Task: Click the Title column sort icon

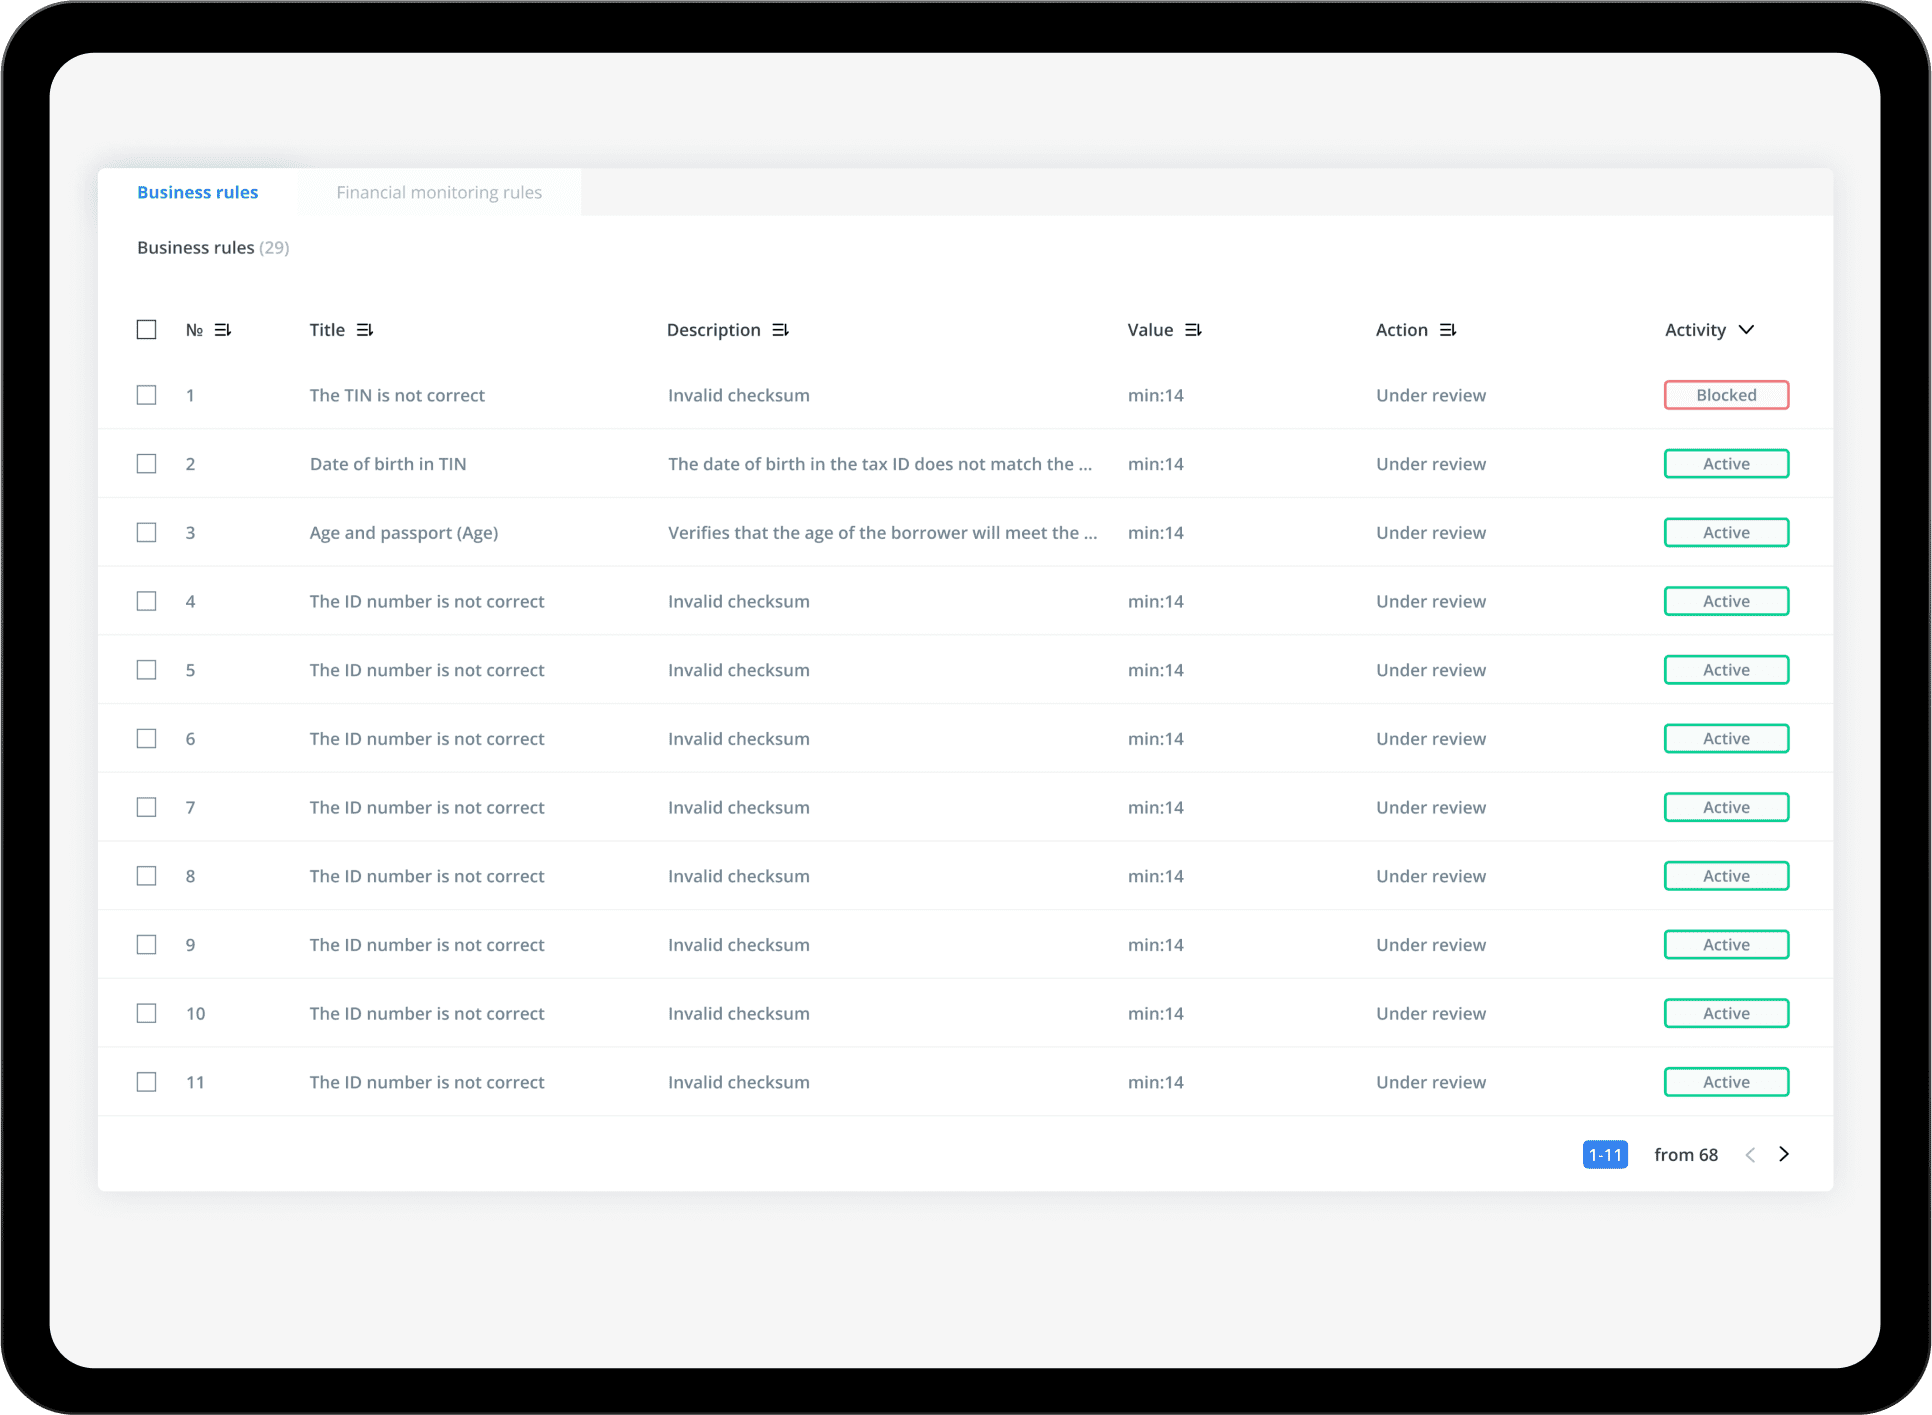Action: pos(365,330)
